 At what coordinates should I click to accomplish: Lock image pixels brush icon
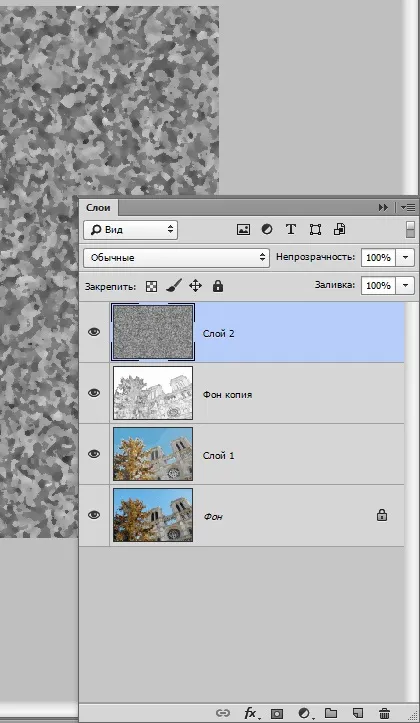pos(173,286)
